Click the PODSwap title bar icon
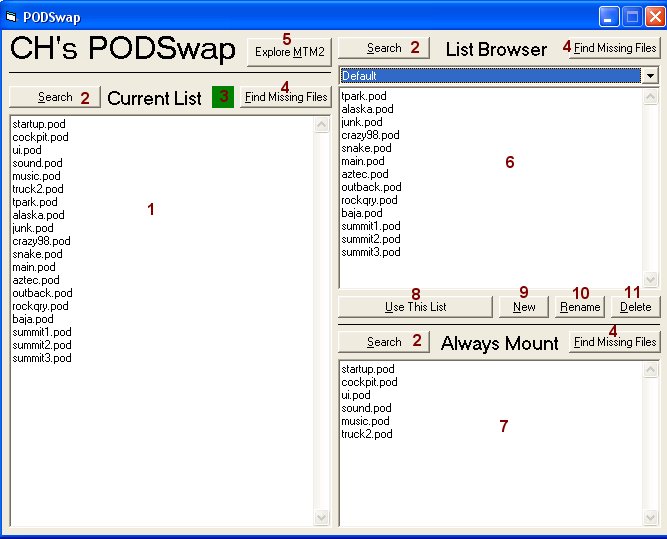 coord(11,17)
